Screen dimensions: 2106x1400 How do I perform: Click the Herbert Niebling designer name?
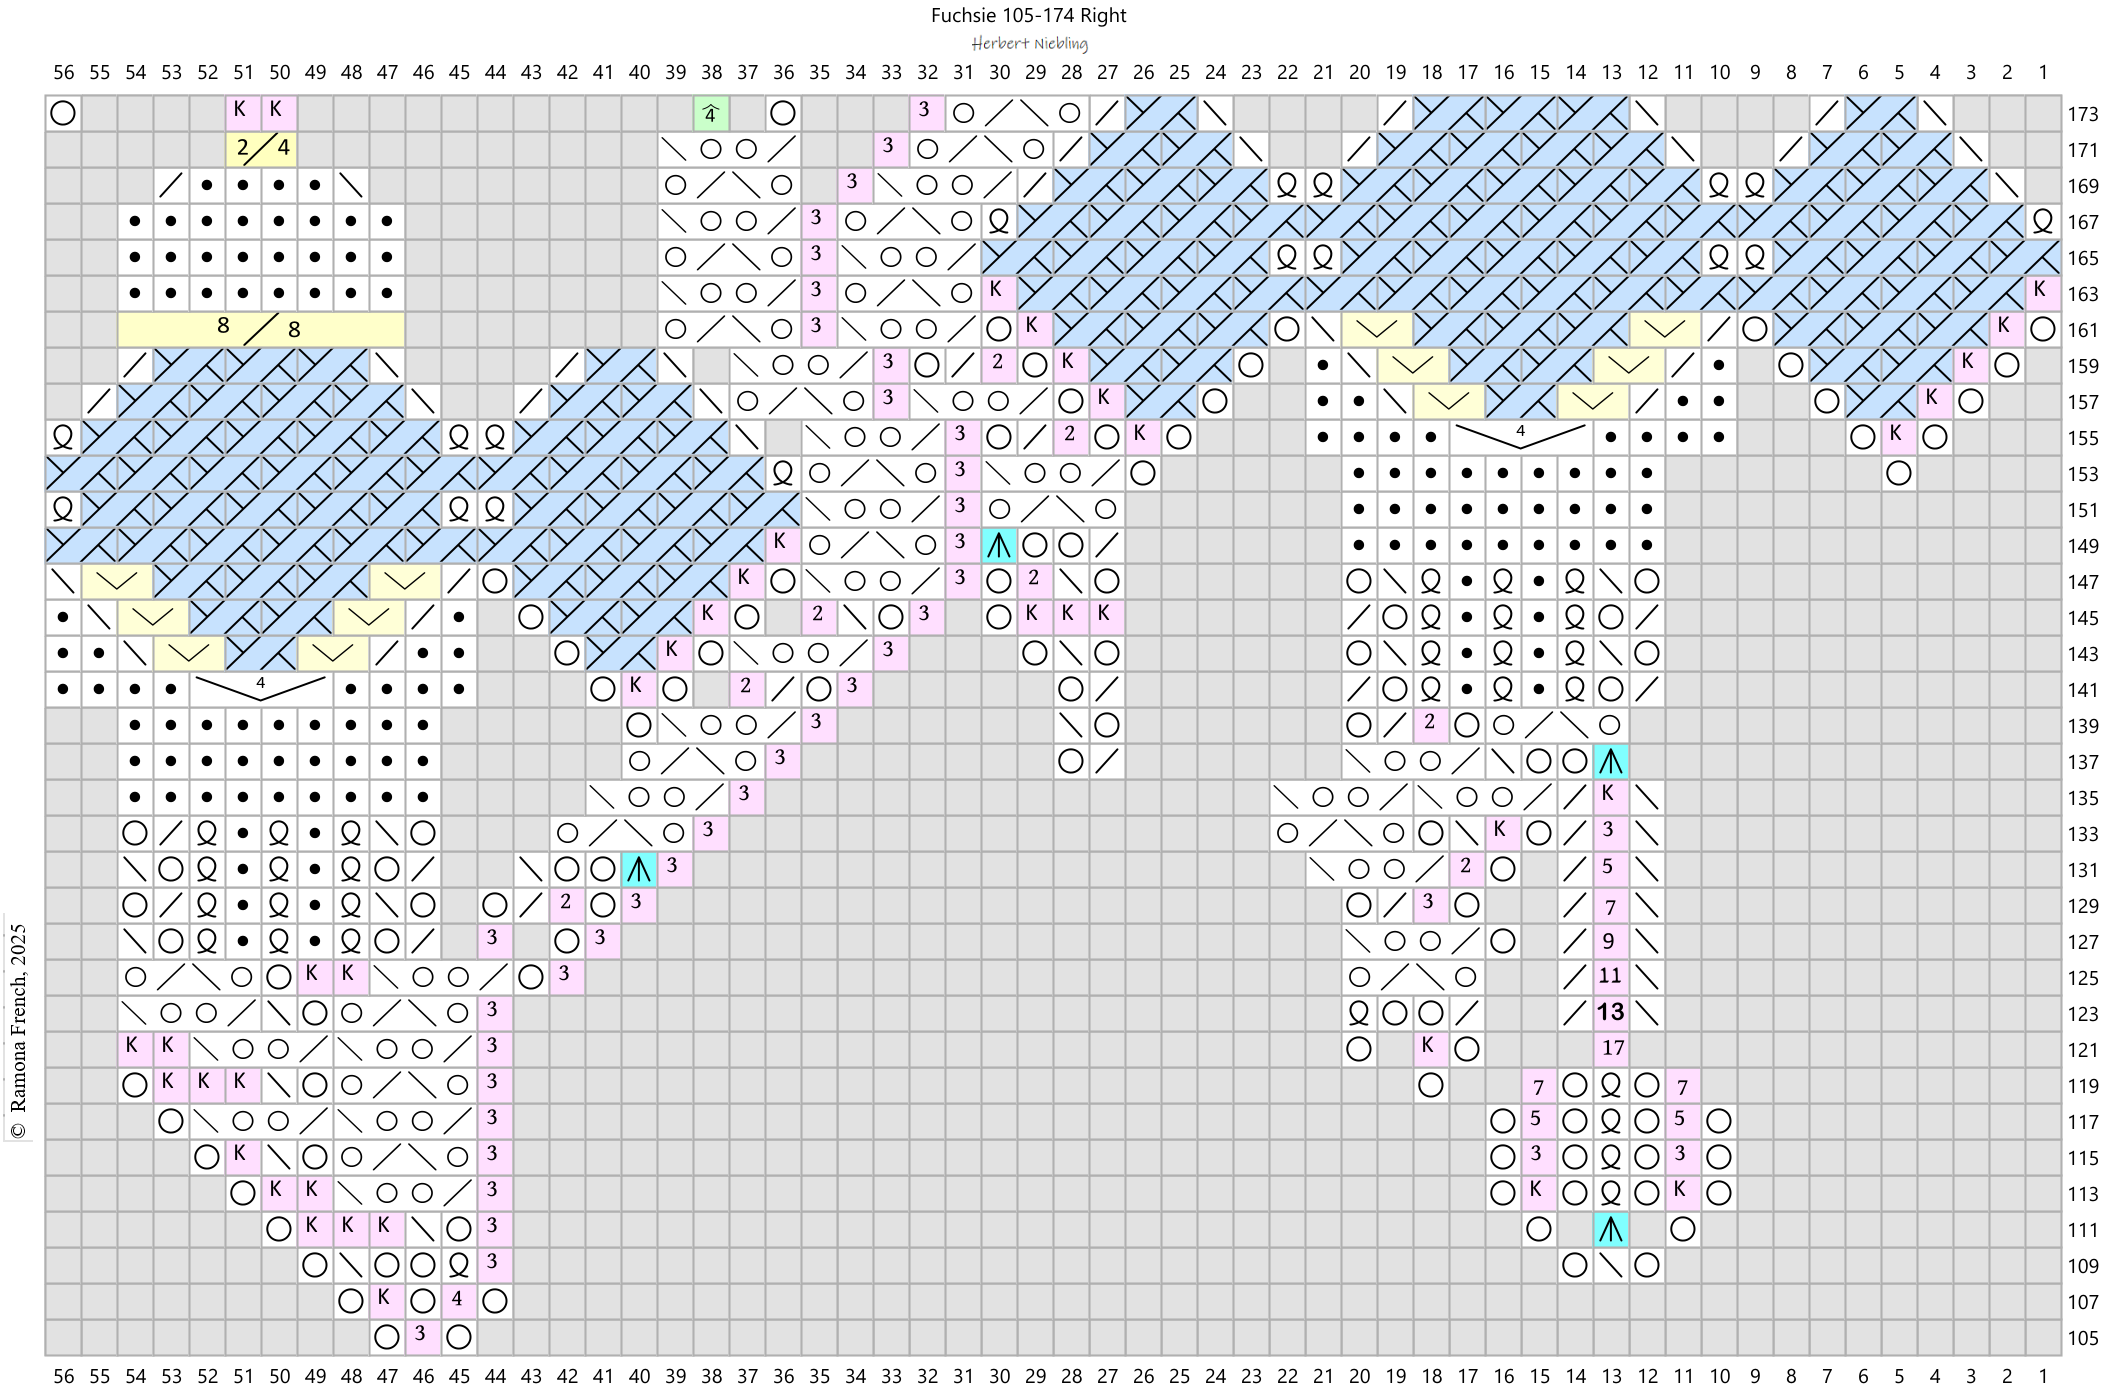point(1029,44)
